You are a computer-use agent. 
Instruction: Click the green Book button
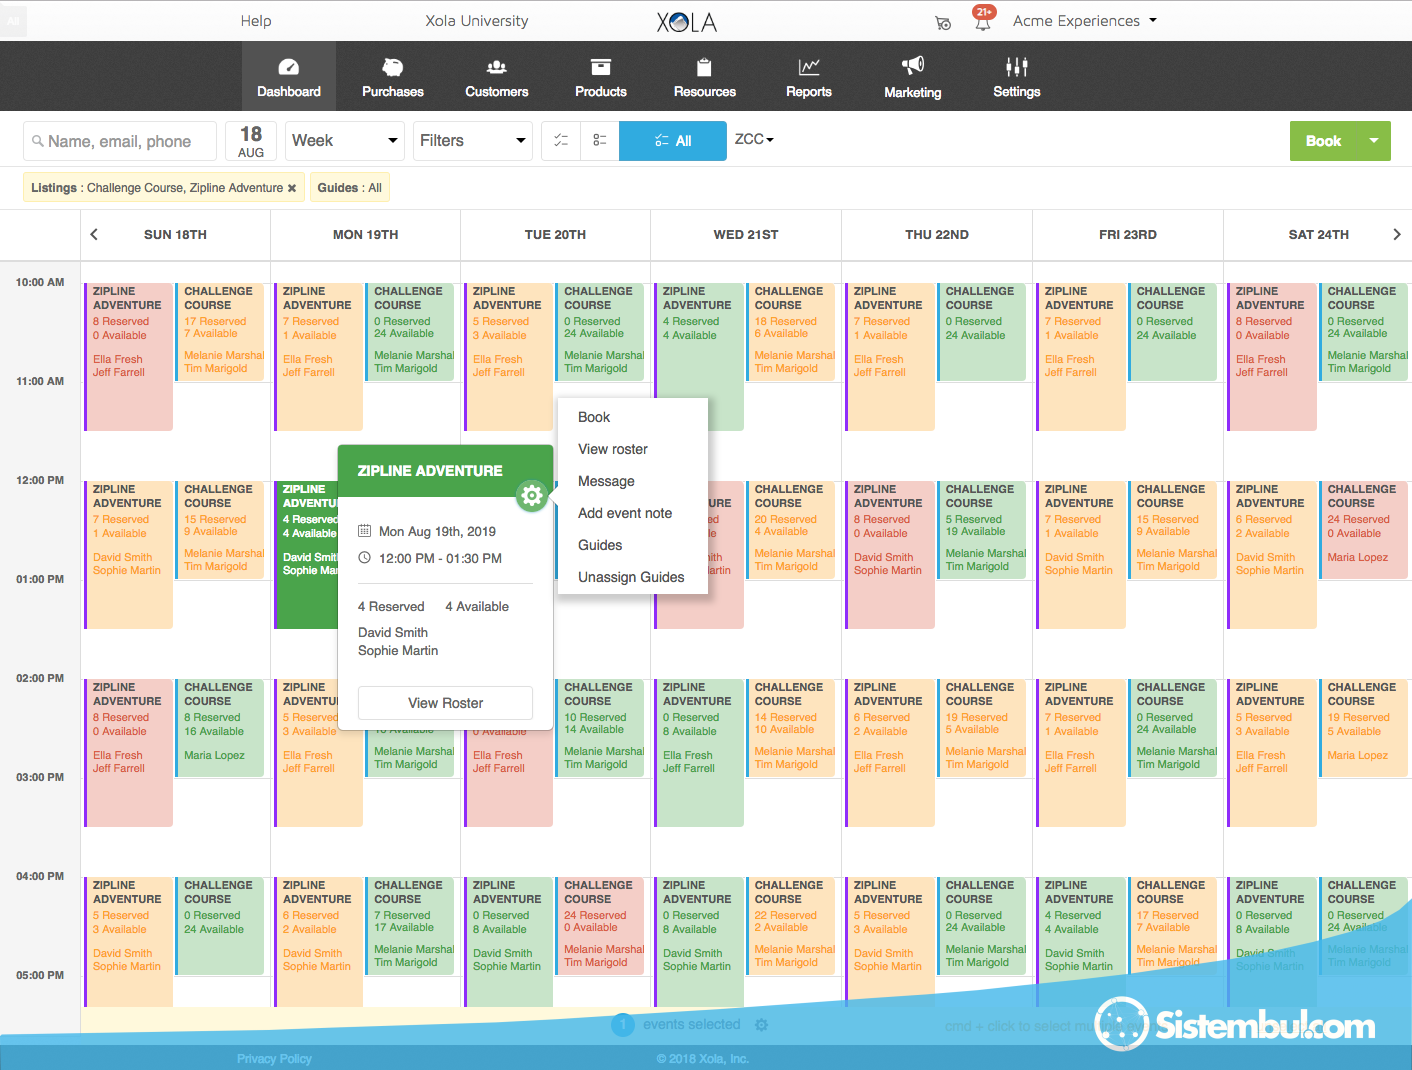[x=1323, y=141]
